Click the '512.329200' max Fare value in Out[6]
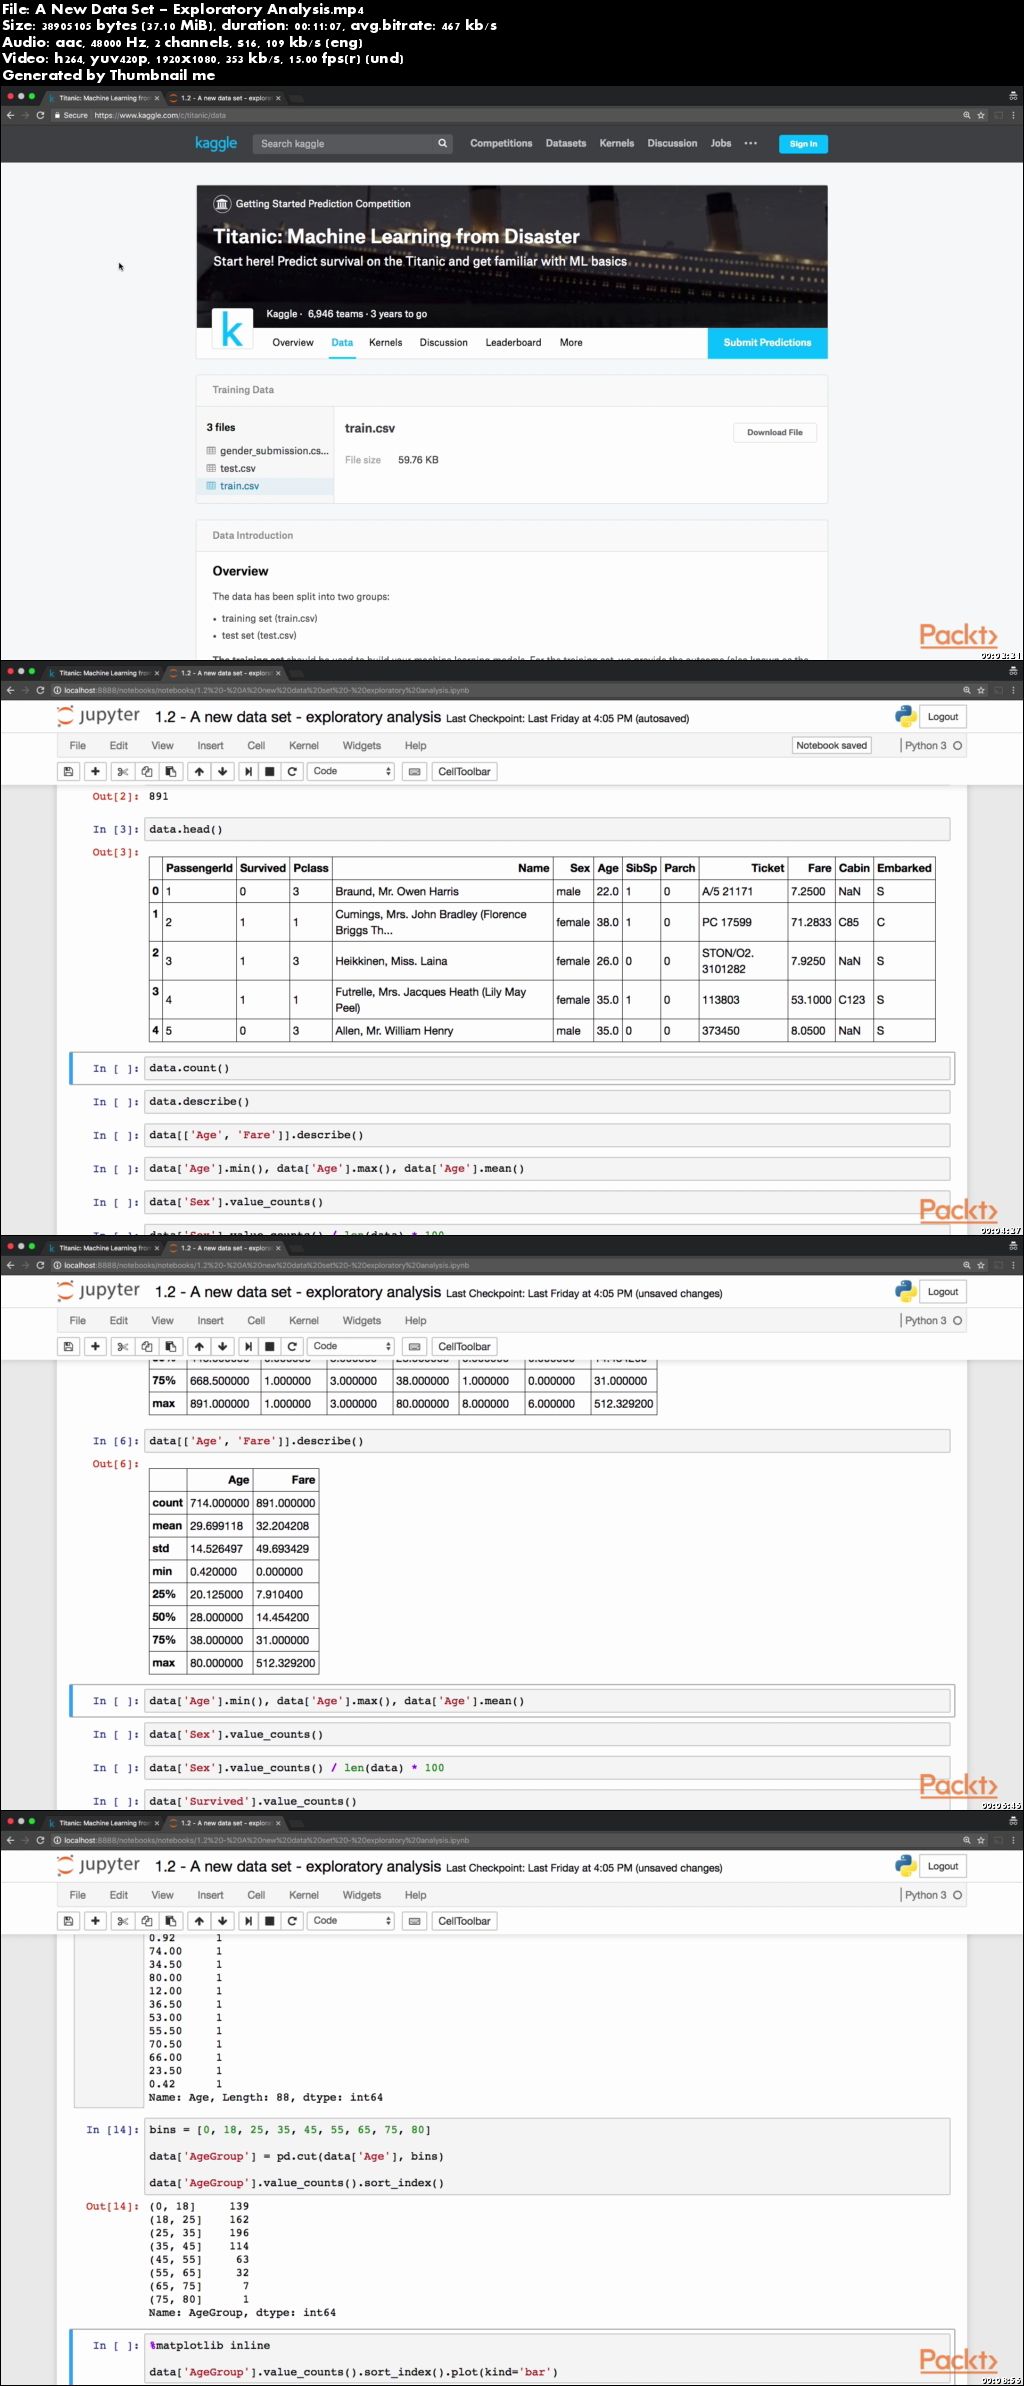This screenshot has height=2386, width=1024. point(286,1663)
